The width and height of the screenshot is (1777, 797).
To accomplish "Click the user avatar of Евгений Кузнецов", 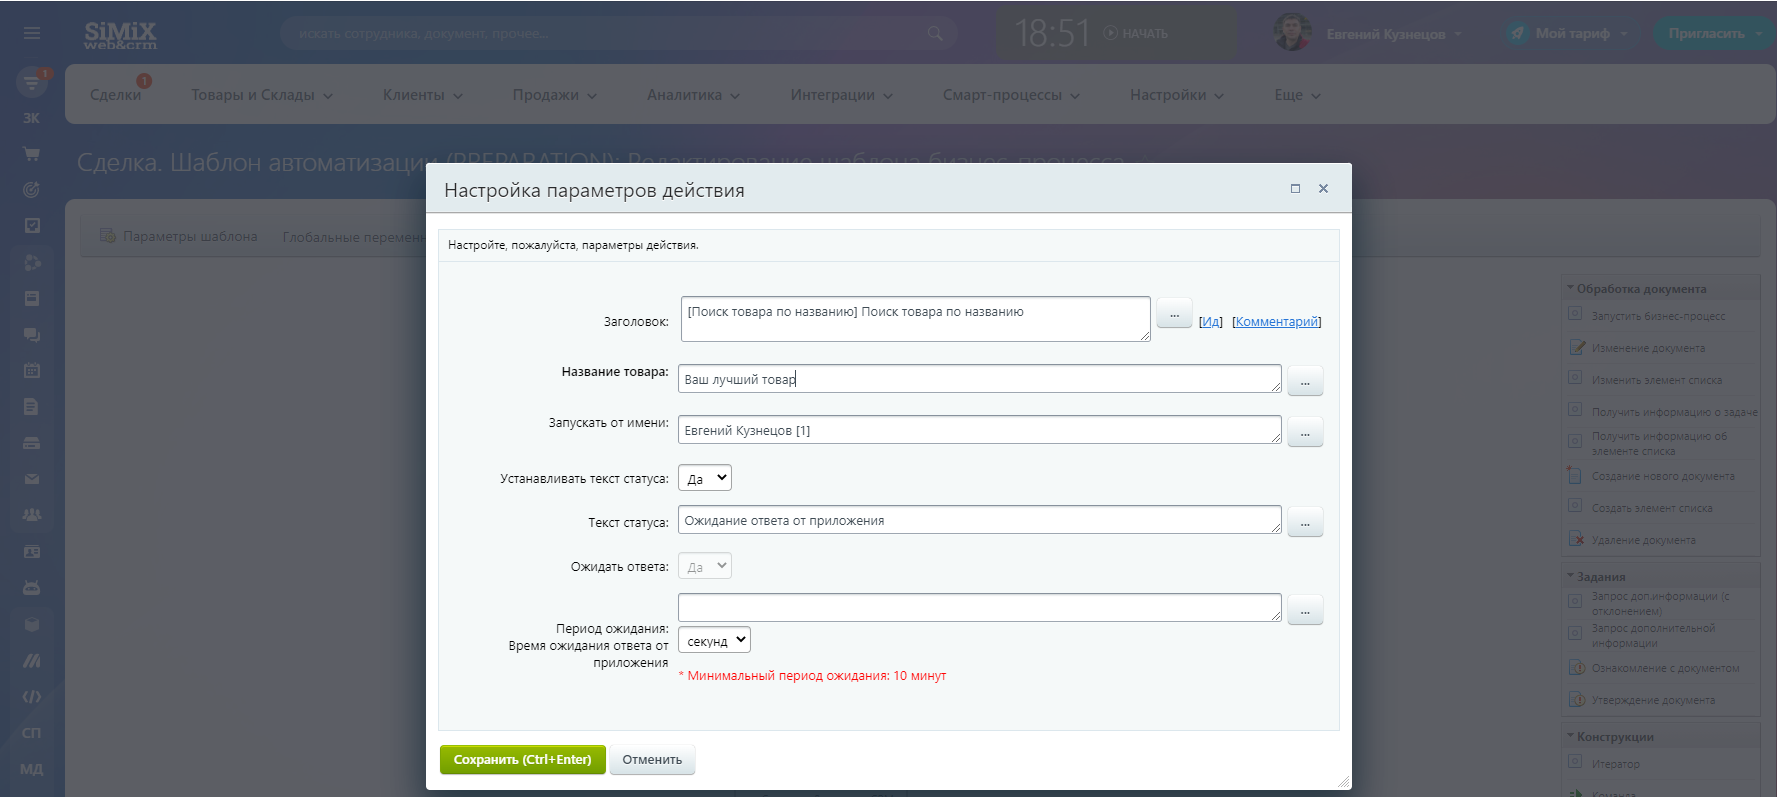I will click(x=1292, y=33).
